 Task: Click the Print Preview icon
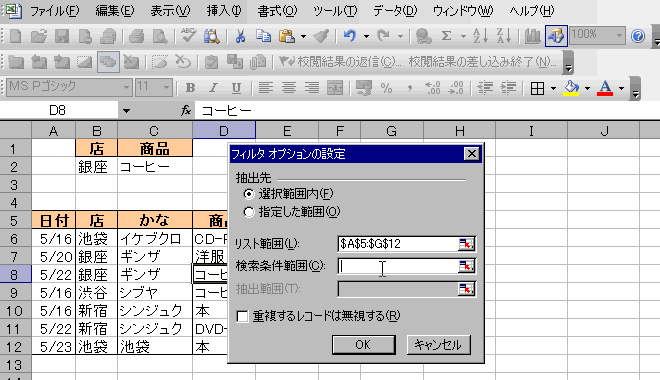tap(160, 36)
